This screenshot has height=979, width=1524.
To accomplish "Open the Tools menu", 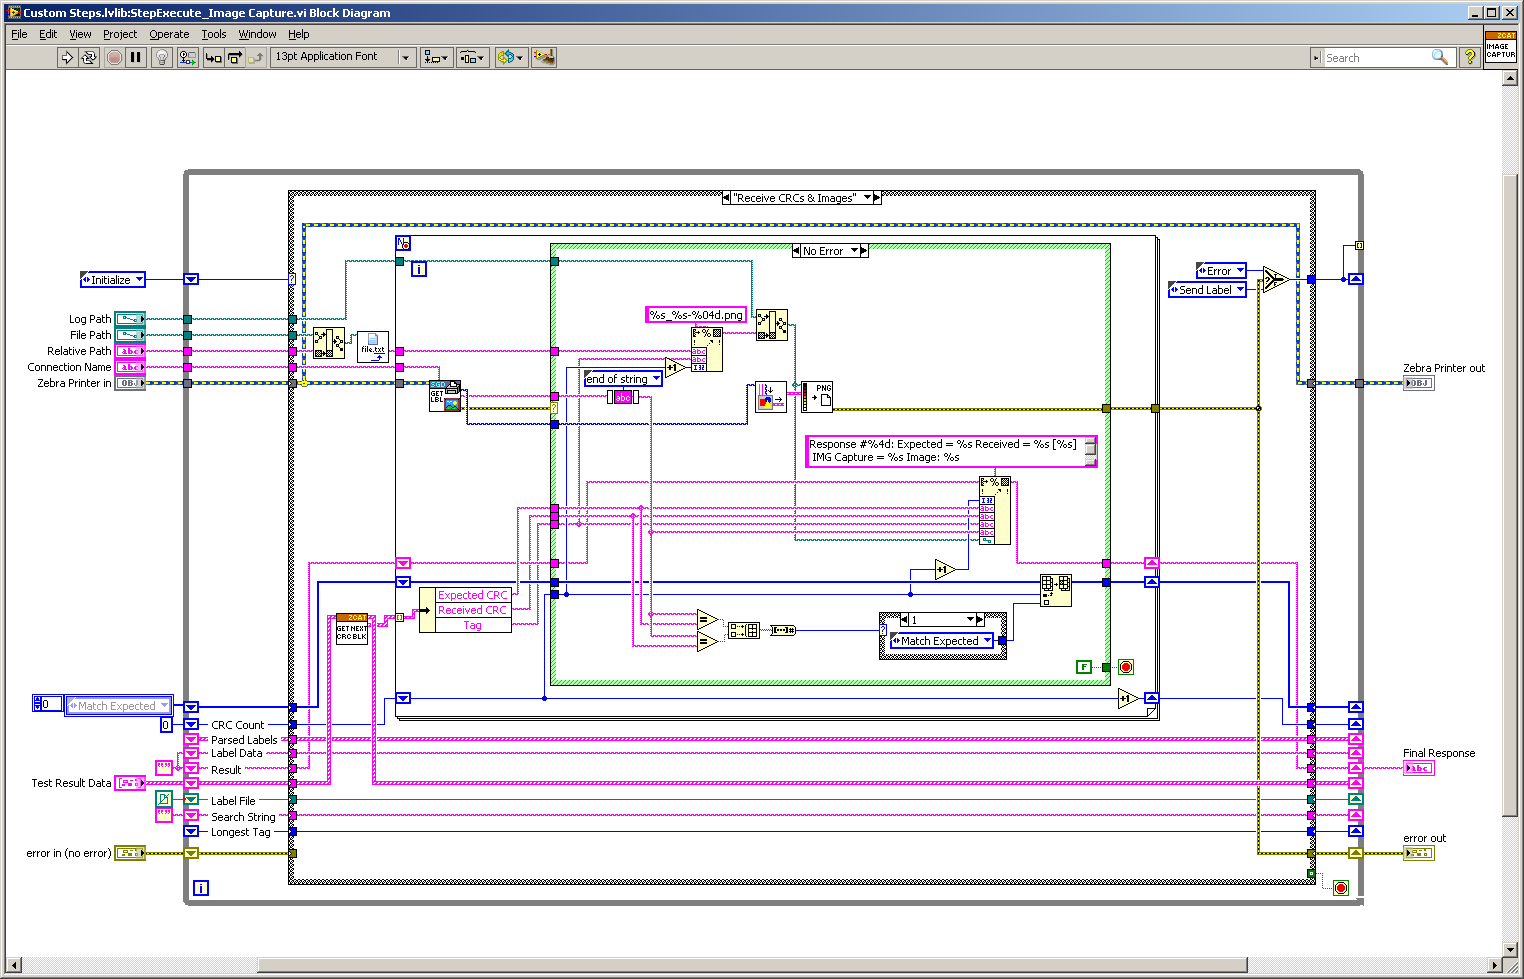I will click(214, 34).
